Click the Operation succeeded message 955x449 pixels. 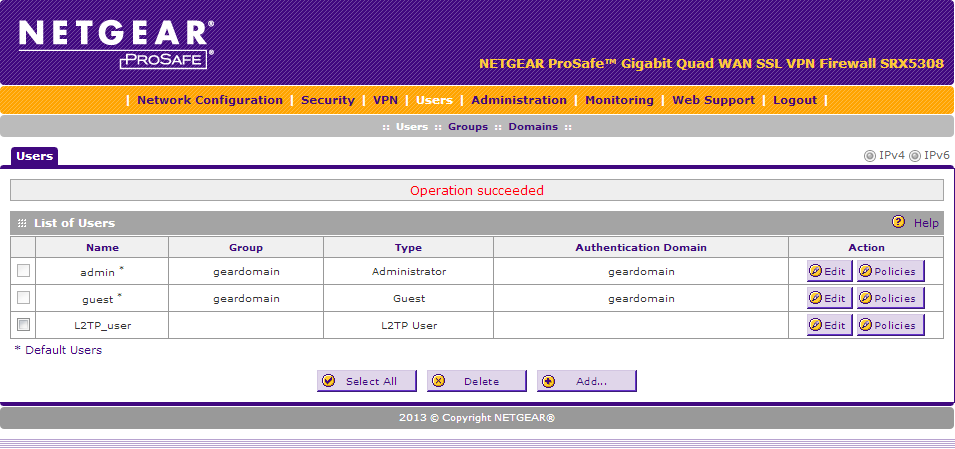point(477,191)
